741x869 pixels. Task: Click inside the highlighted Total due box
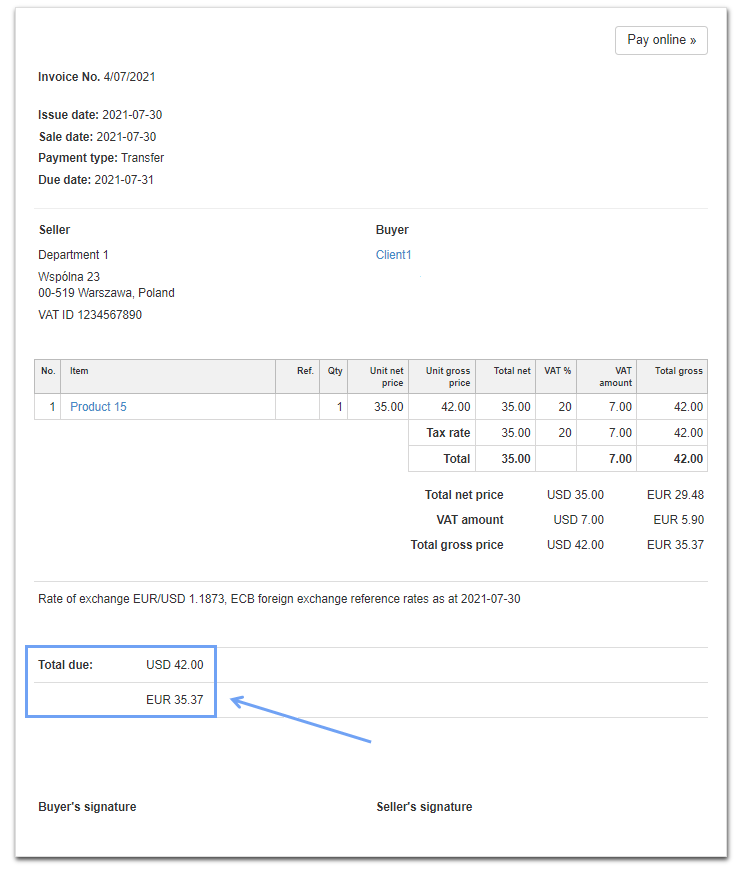[x=120, y=681]
